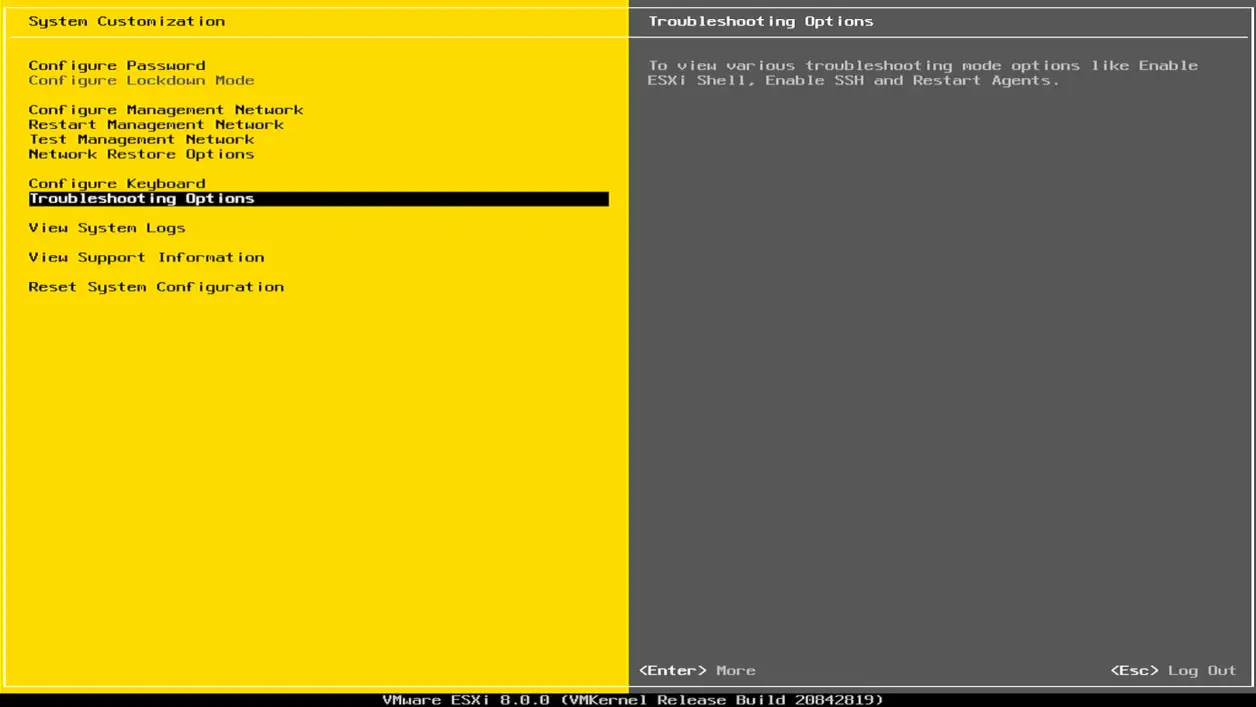Viewport: 1256px width, 707px height.
Task: Click the VMware ESXi 8.0.0 build text
Action: click(633, 700)
